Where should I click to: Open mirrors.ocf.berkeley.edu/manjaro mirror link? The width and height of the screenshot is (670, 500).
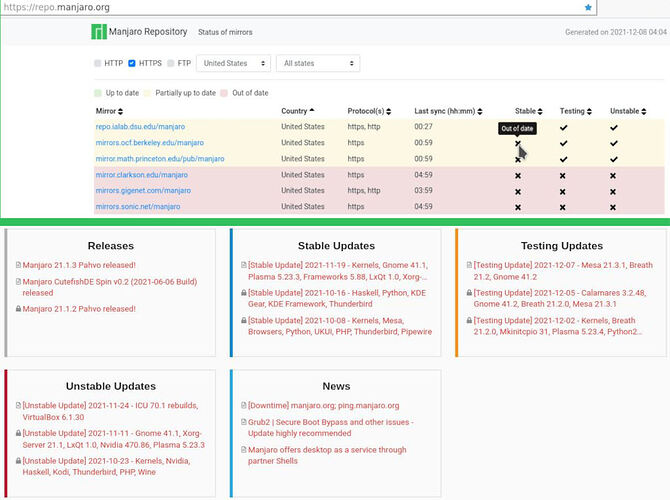click(x=150, y=143)
